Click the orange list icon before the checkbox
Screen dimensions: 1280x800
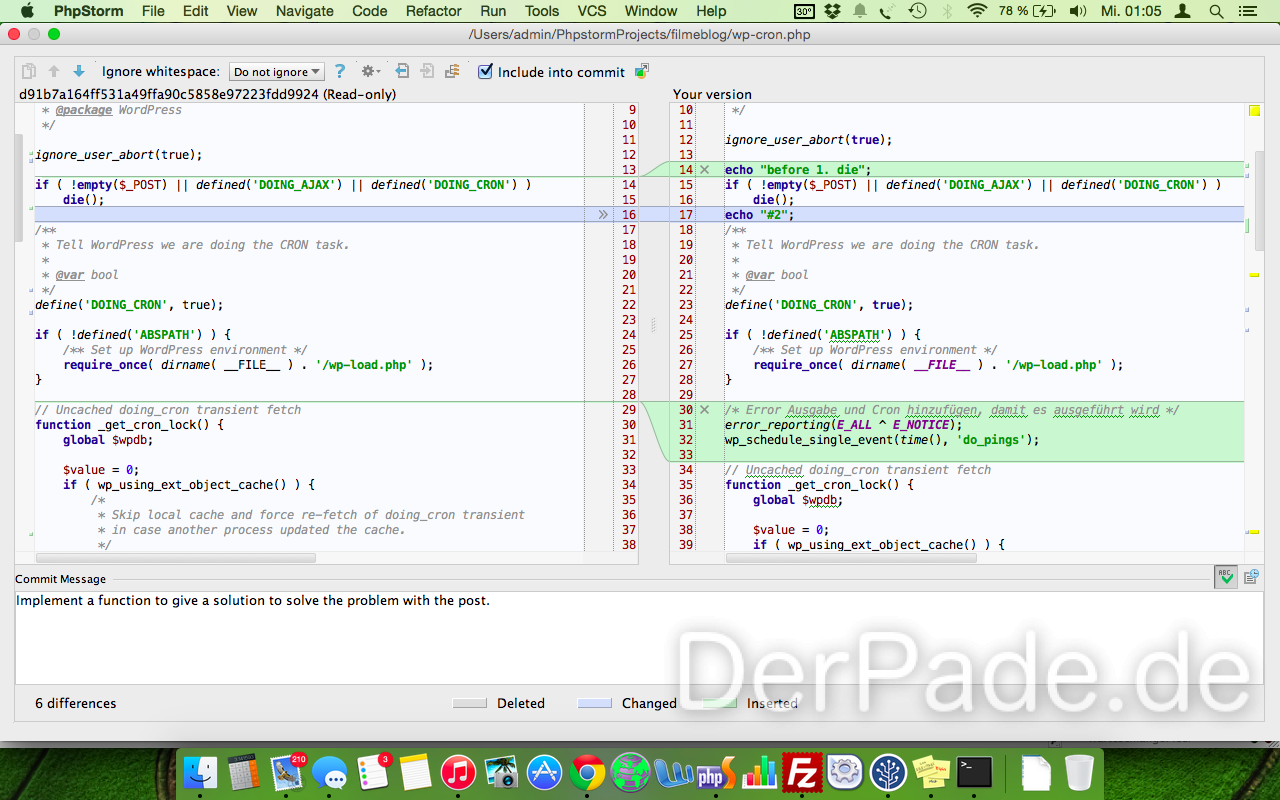click(x=452, y=71)
